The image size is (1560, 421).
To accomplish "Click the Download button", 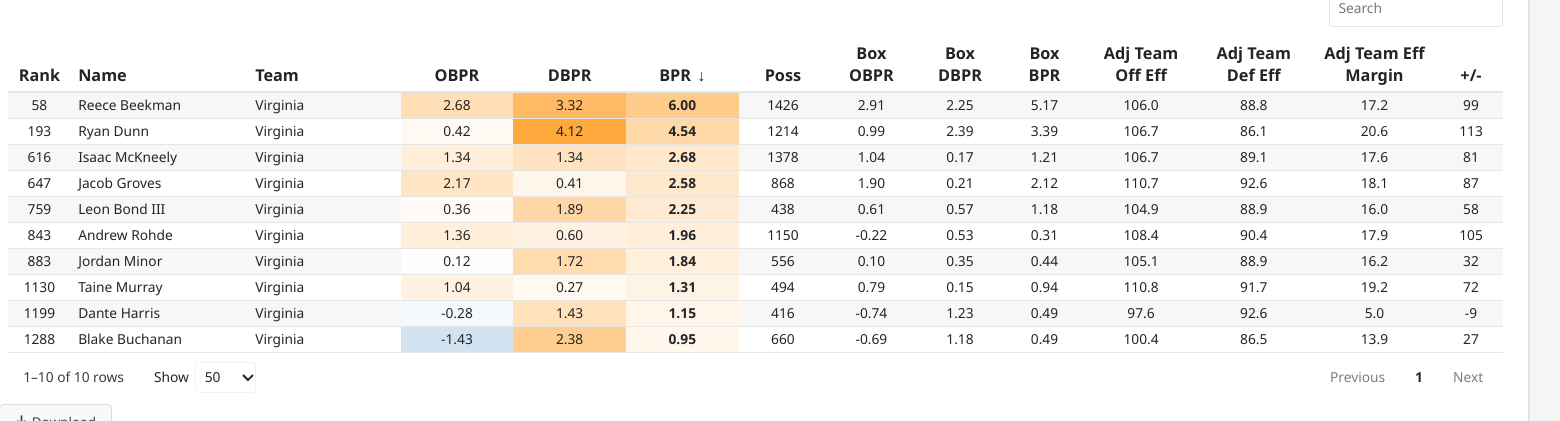I will tap(55, 415).
